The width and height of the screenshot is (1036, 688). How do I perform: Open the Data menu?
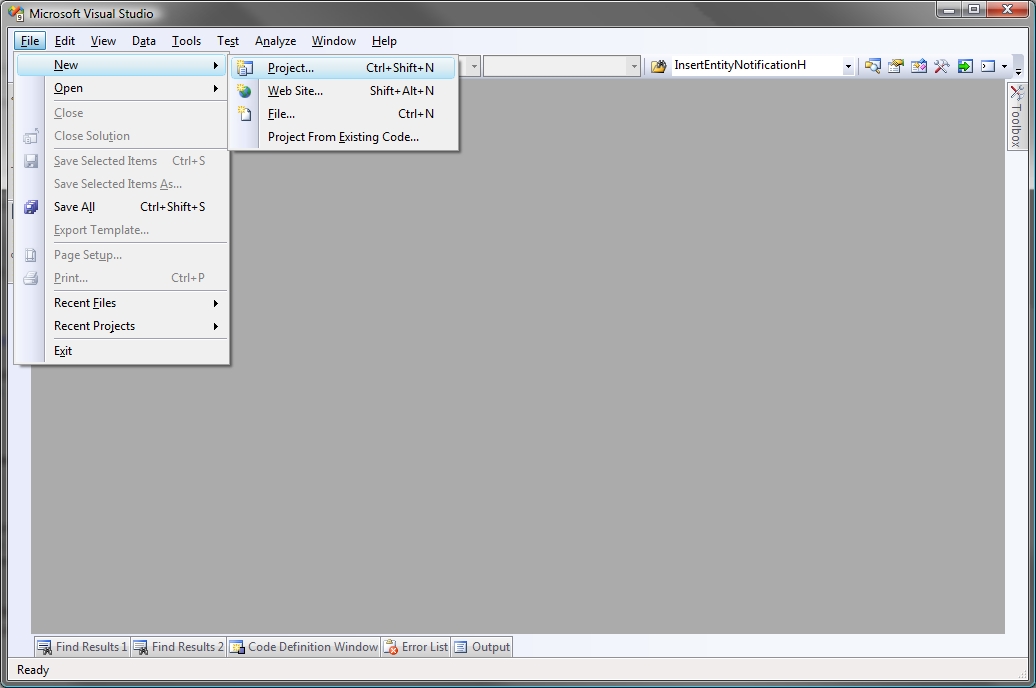(143, 41)
